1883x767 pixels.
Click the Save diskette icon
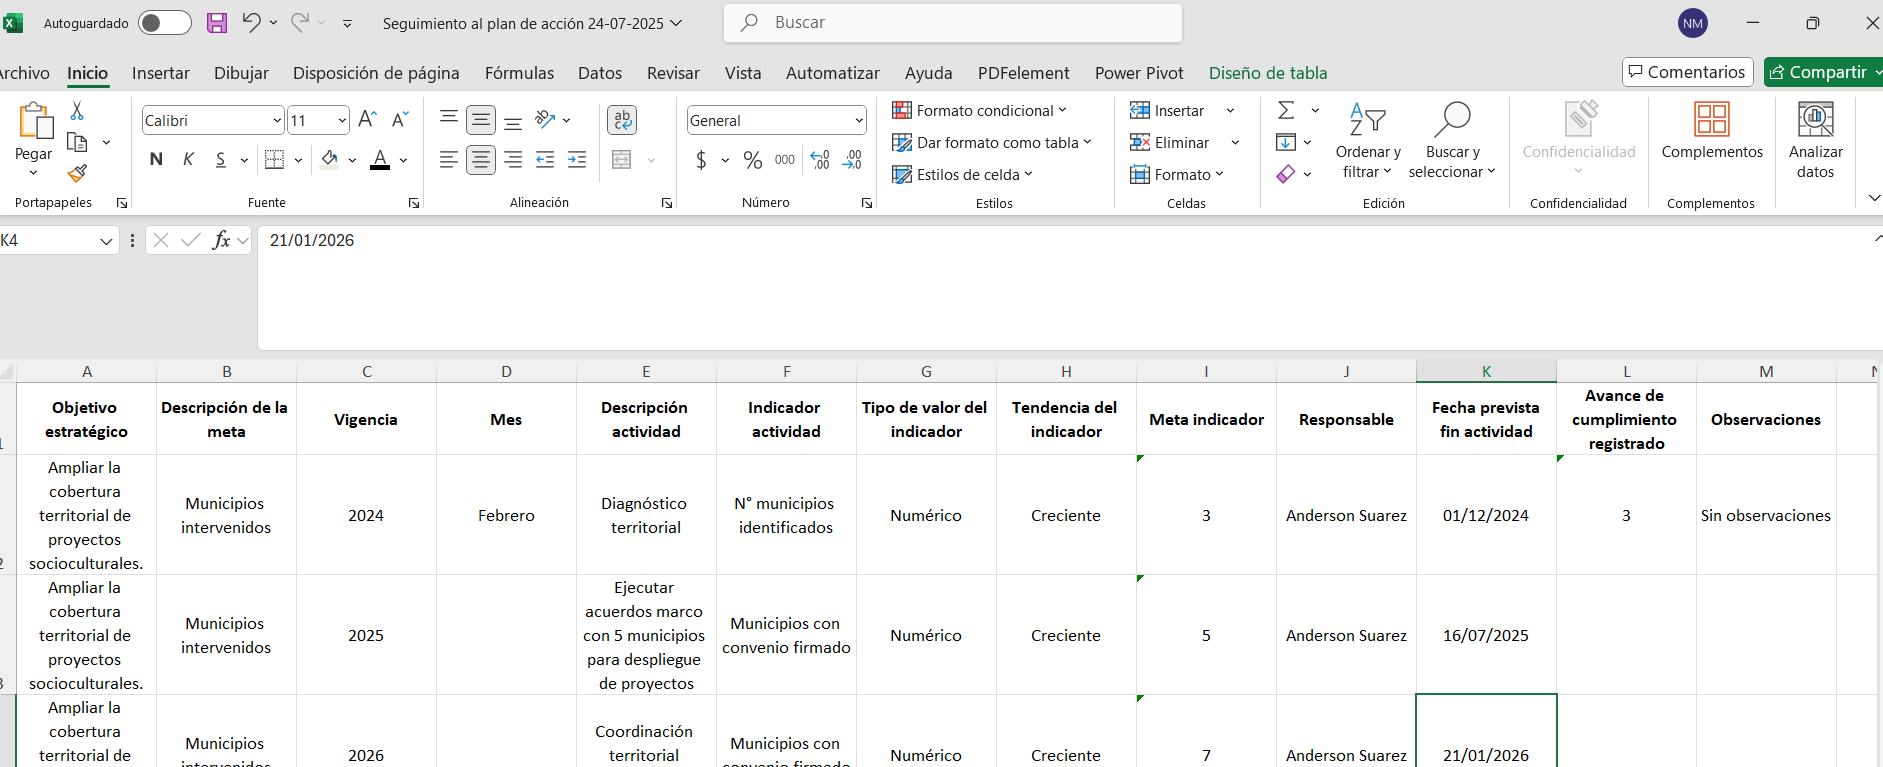click(217, 23)
